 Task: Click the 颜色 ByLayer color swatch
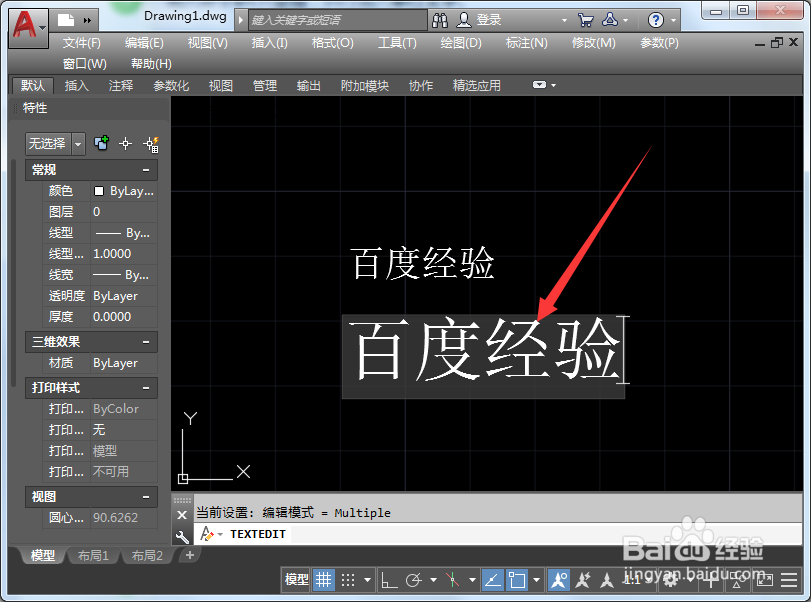99,191
